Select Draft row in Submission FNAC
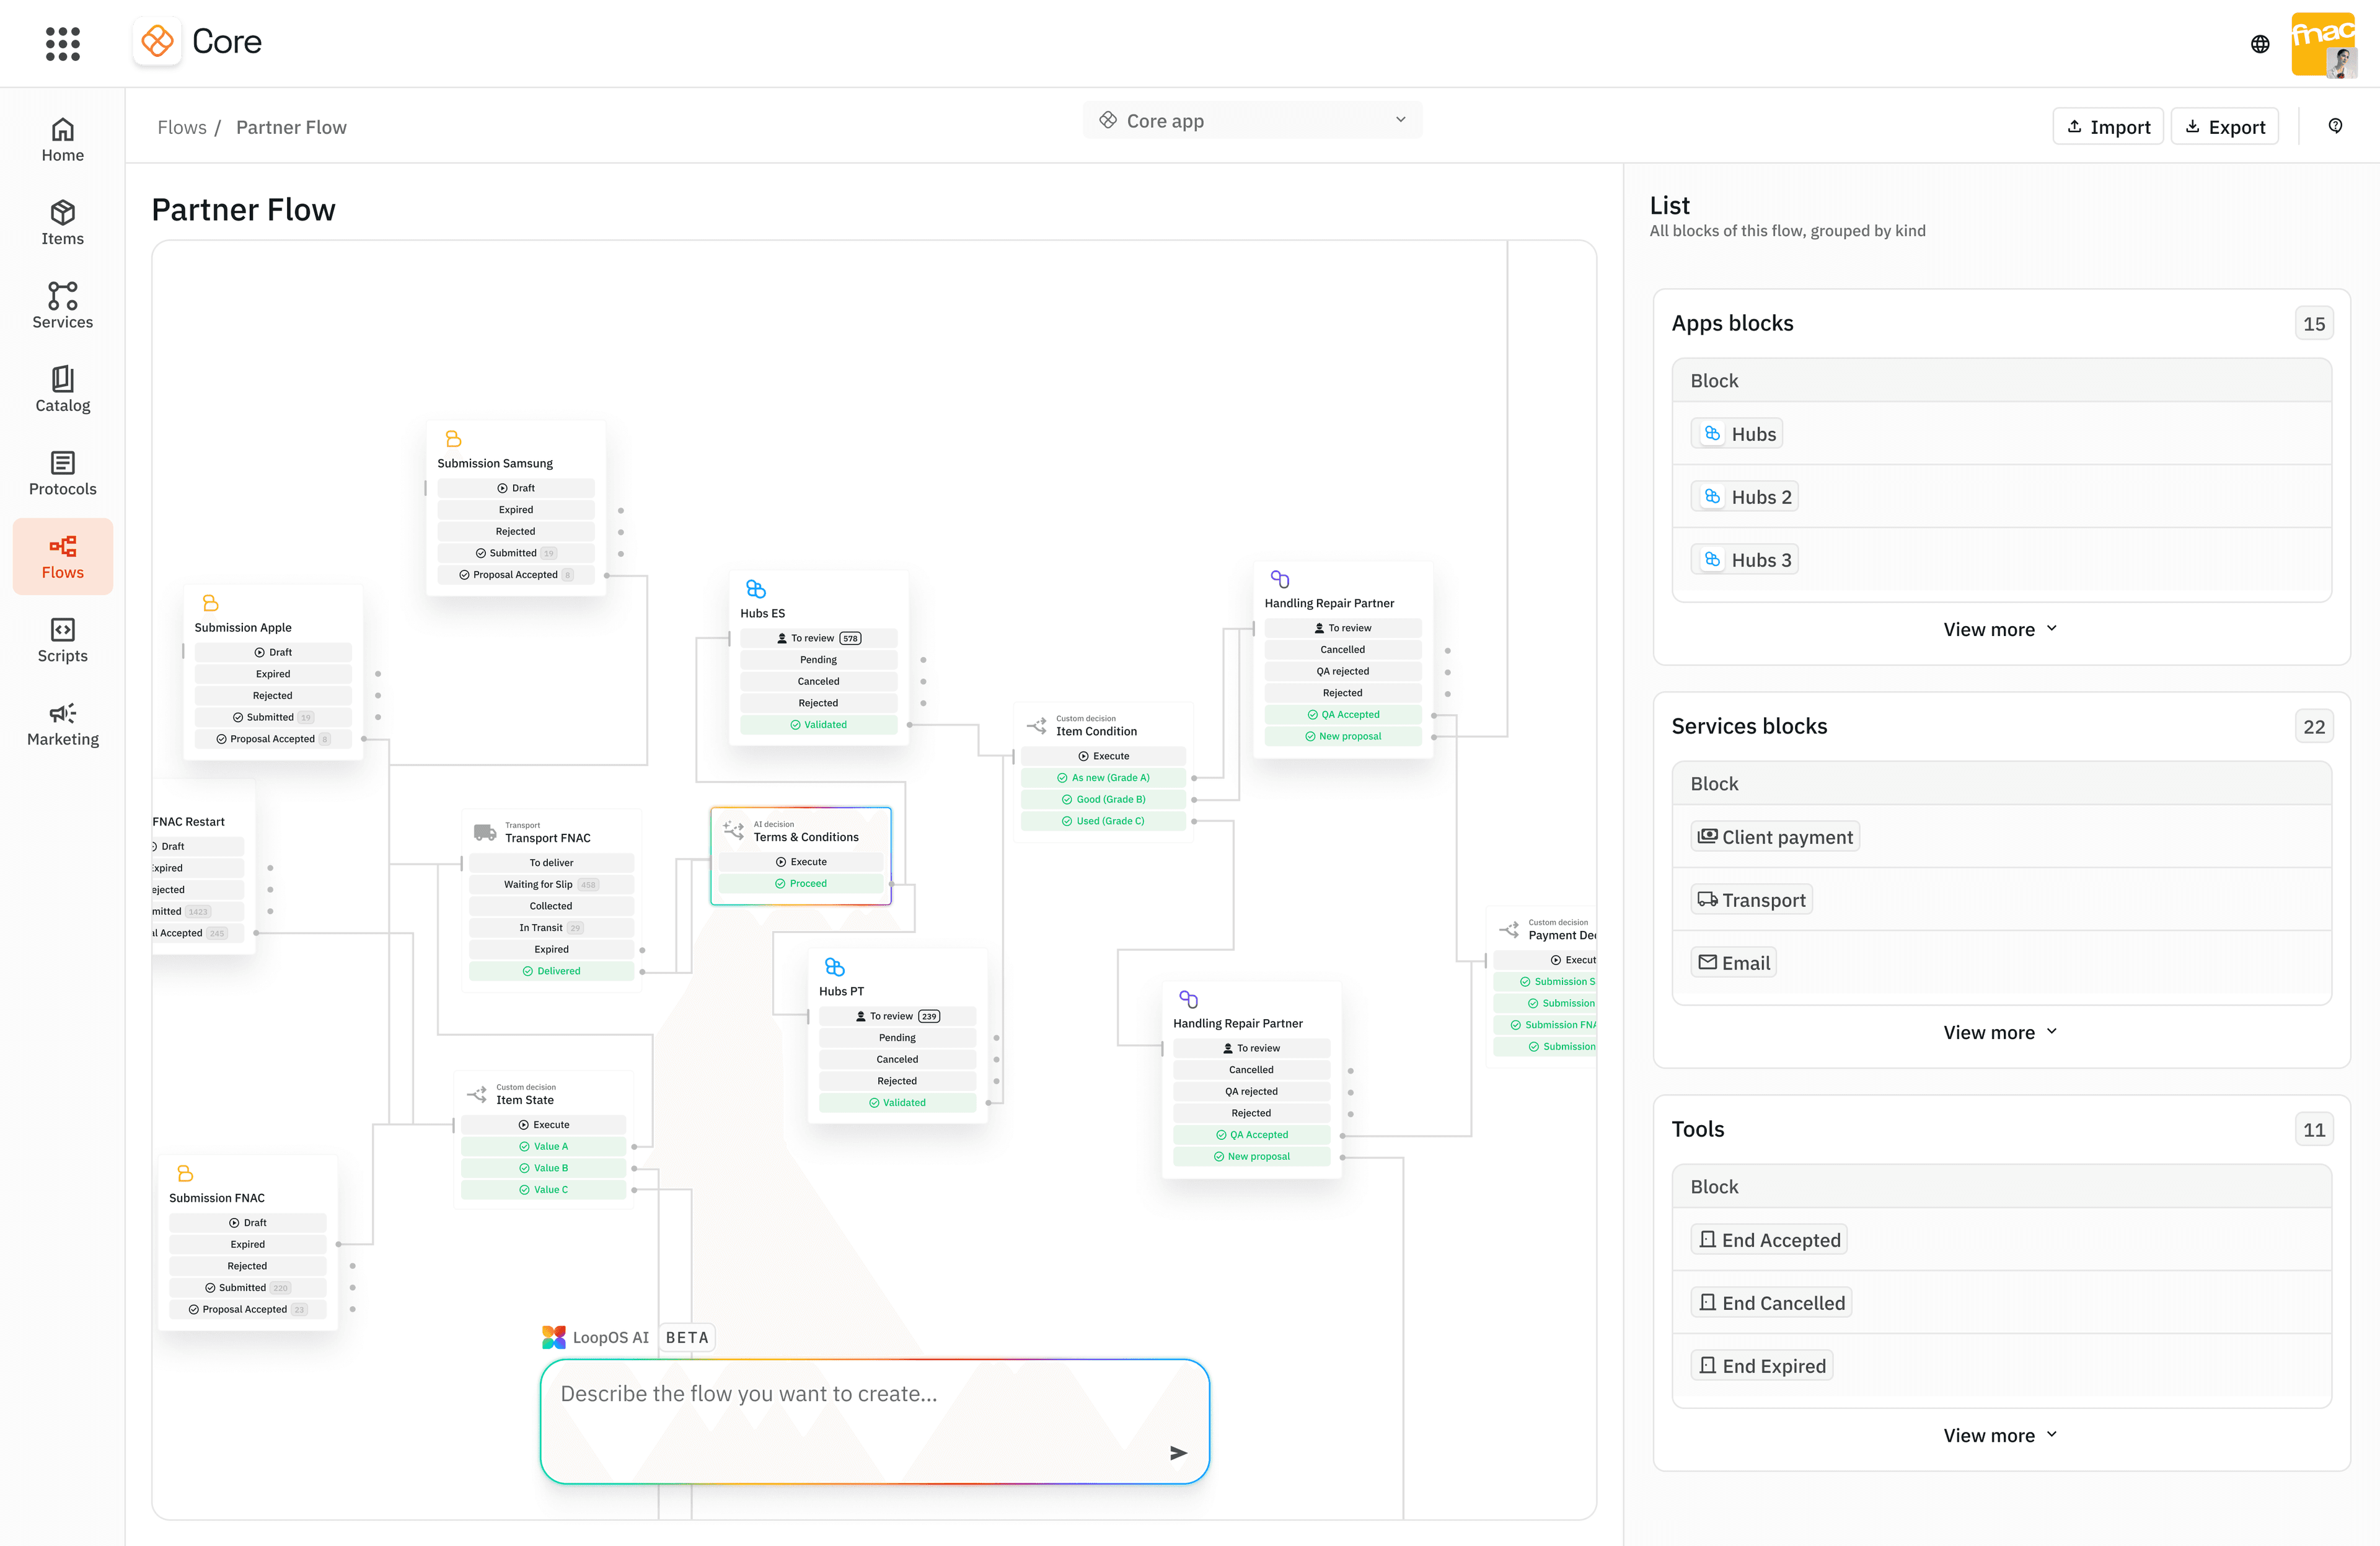Image resolution: width=2380 pixels, height=1546 pixels. [x=248, y=1223]
